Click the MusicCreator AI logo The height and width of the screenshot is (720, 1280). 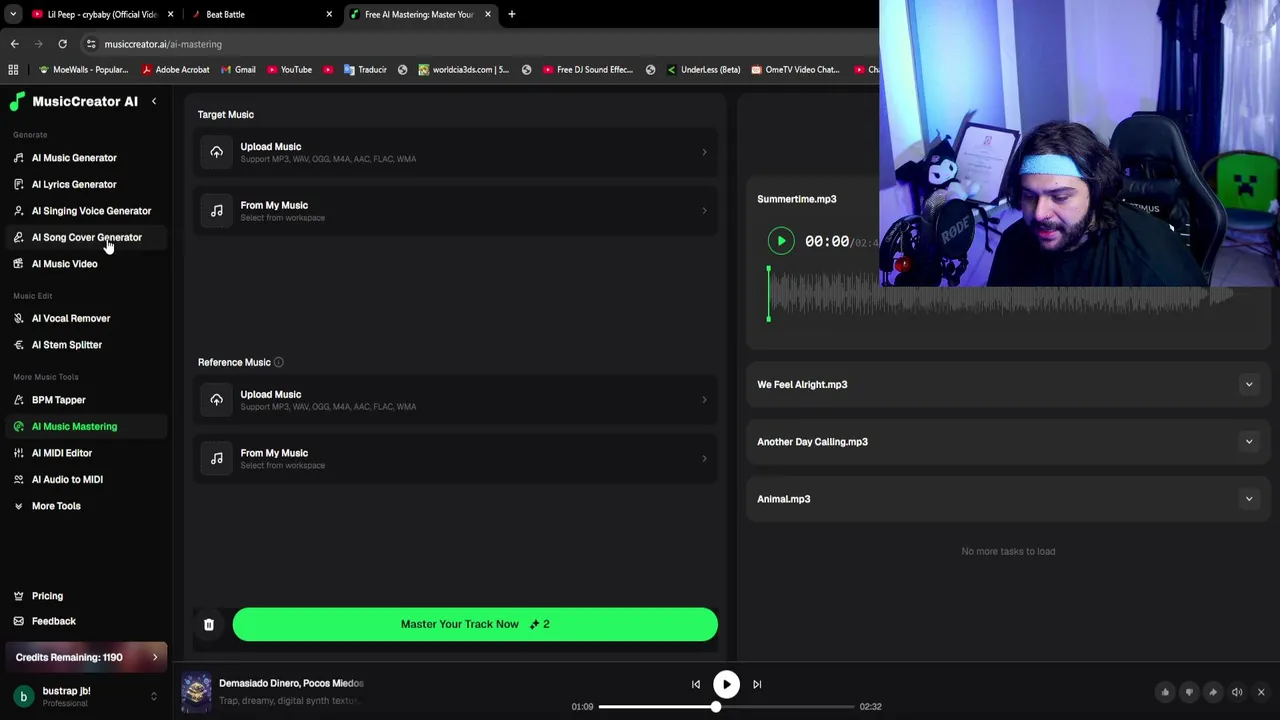coord(73,101)
